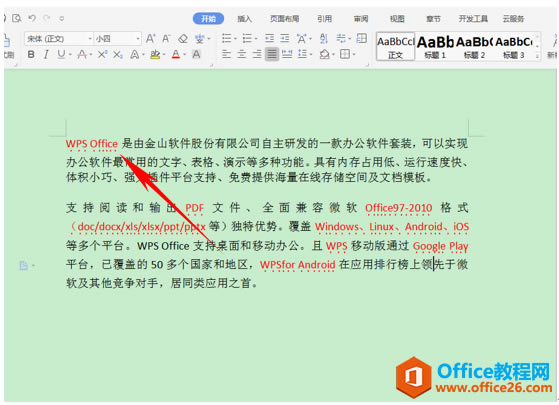The height and width of the screenshot is (405, 559).
Task: Click the red text Office97-2010
Action: tap(399, 208)
